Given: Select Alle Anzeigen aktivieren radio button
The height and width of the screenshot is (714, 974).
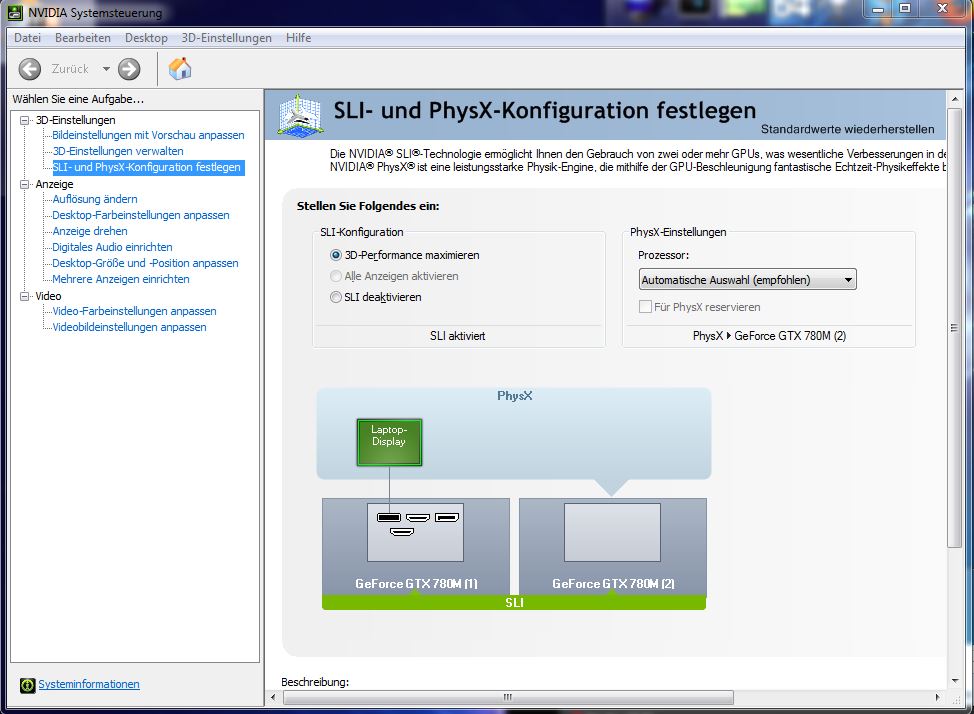Looking at the screenshot, I should (336, 276).
